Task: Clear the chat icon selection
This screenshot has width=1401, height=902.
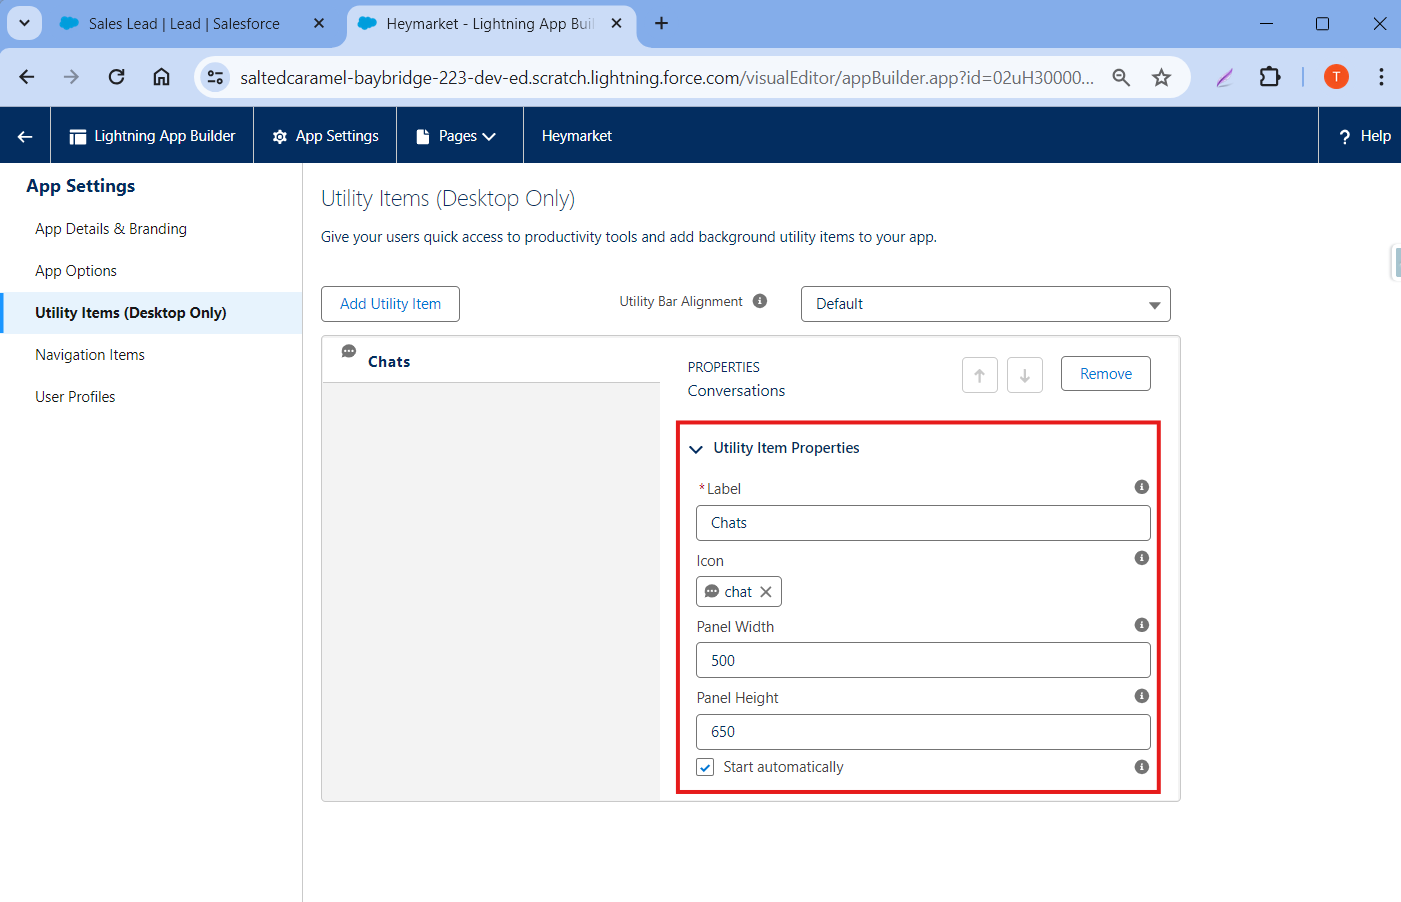Action: pyautogui.click(x=766, y=592)
